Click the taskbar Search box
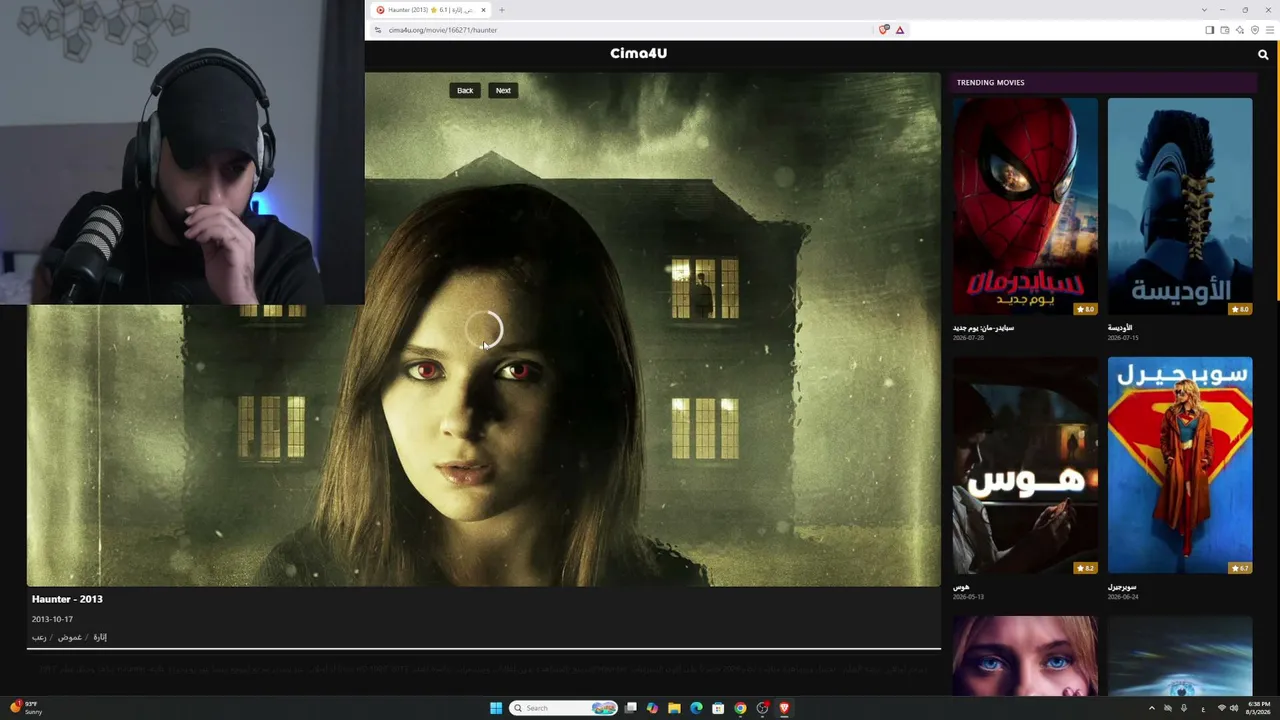Image resolution: width=1280 pixels, height=720 pixels. pos(563,708)
